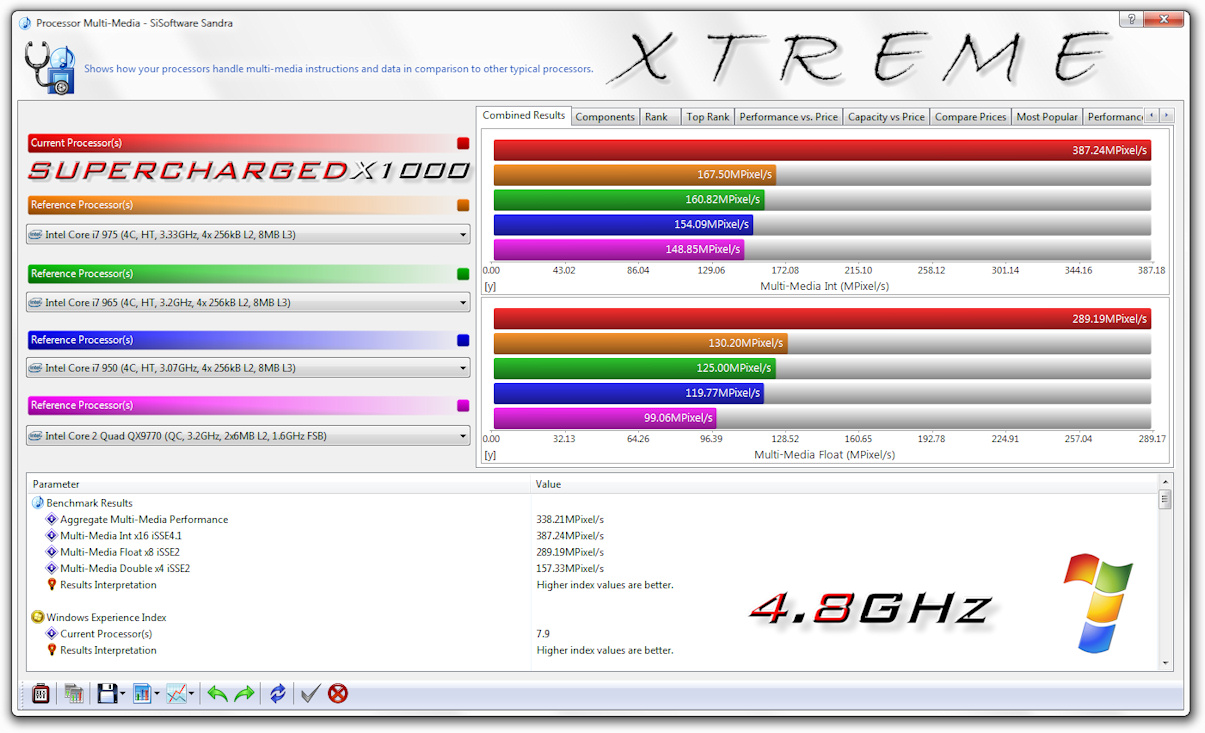Image resolution: width=1205 pixels, height=733 pixels.
Task: Select Performance vs. Price tab
Action: 788,117
